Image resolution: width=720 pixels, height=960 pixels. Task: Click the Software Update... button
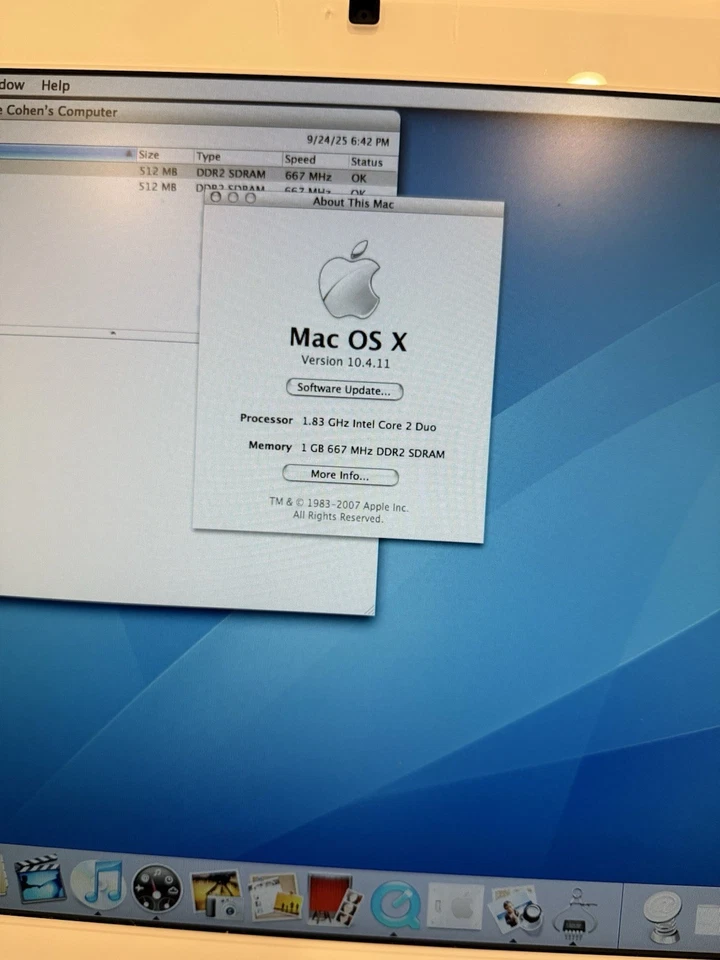tap(344, 389)
